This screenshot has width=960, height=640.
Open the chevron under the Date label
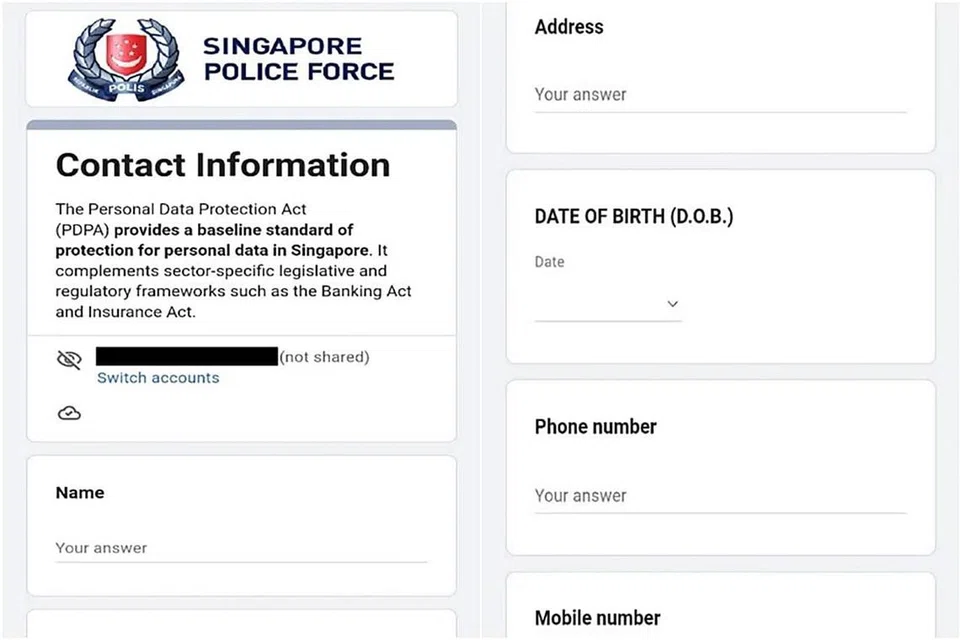click(x=672, y=303)
